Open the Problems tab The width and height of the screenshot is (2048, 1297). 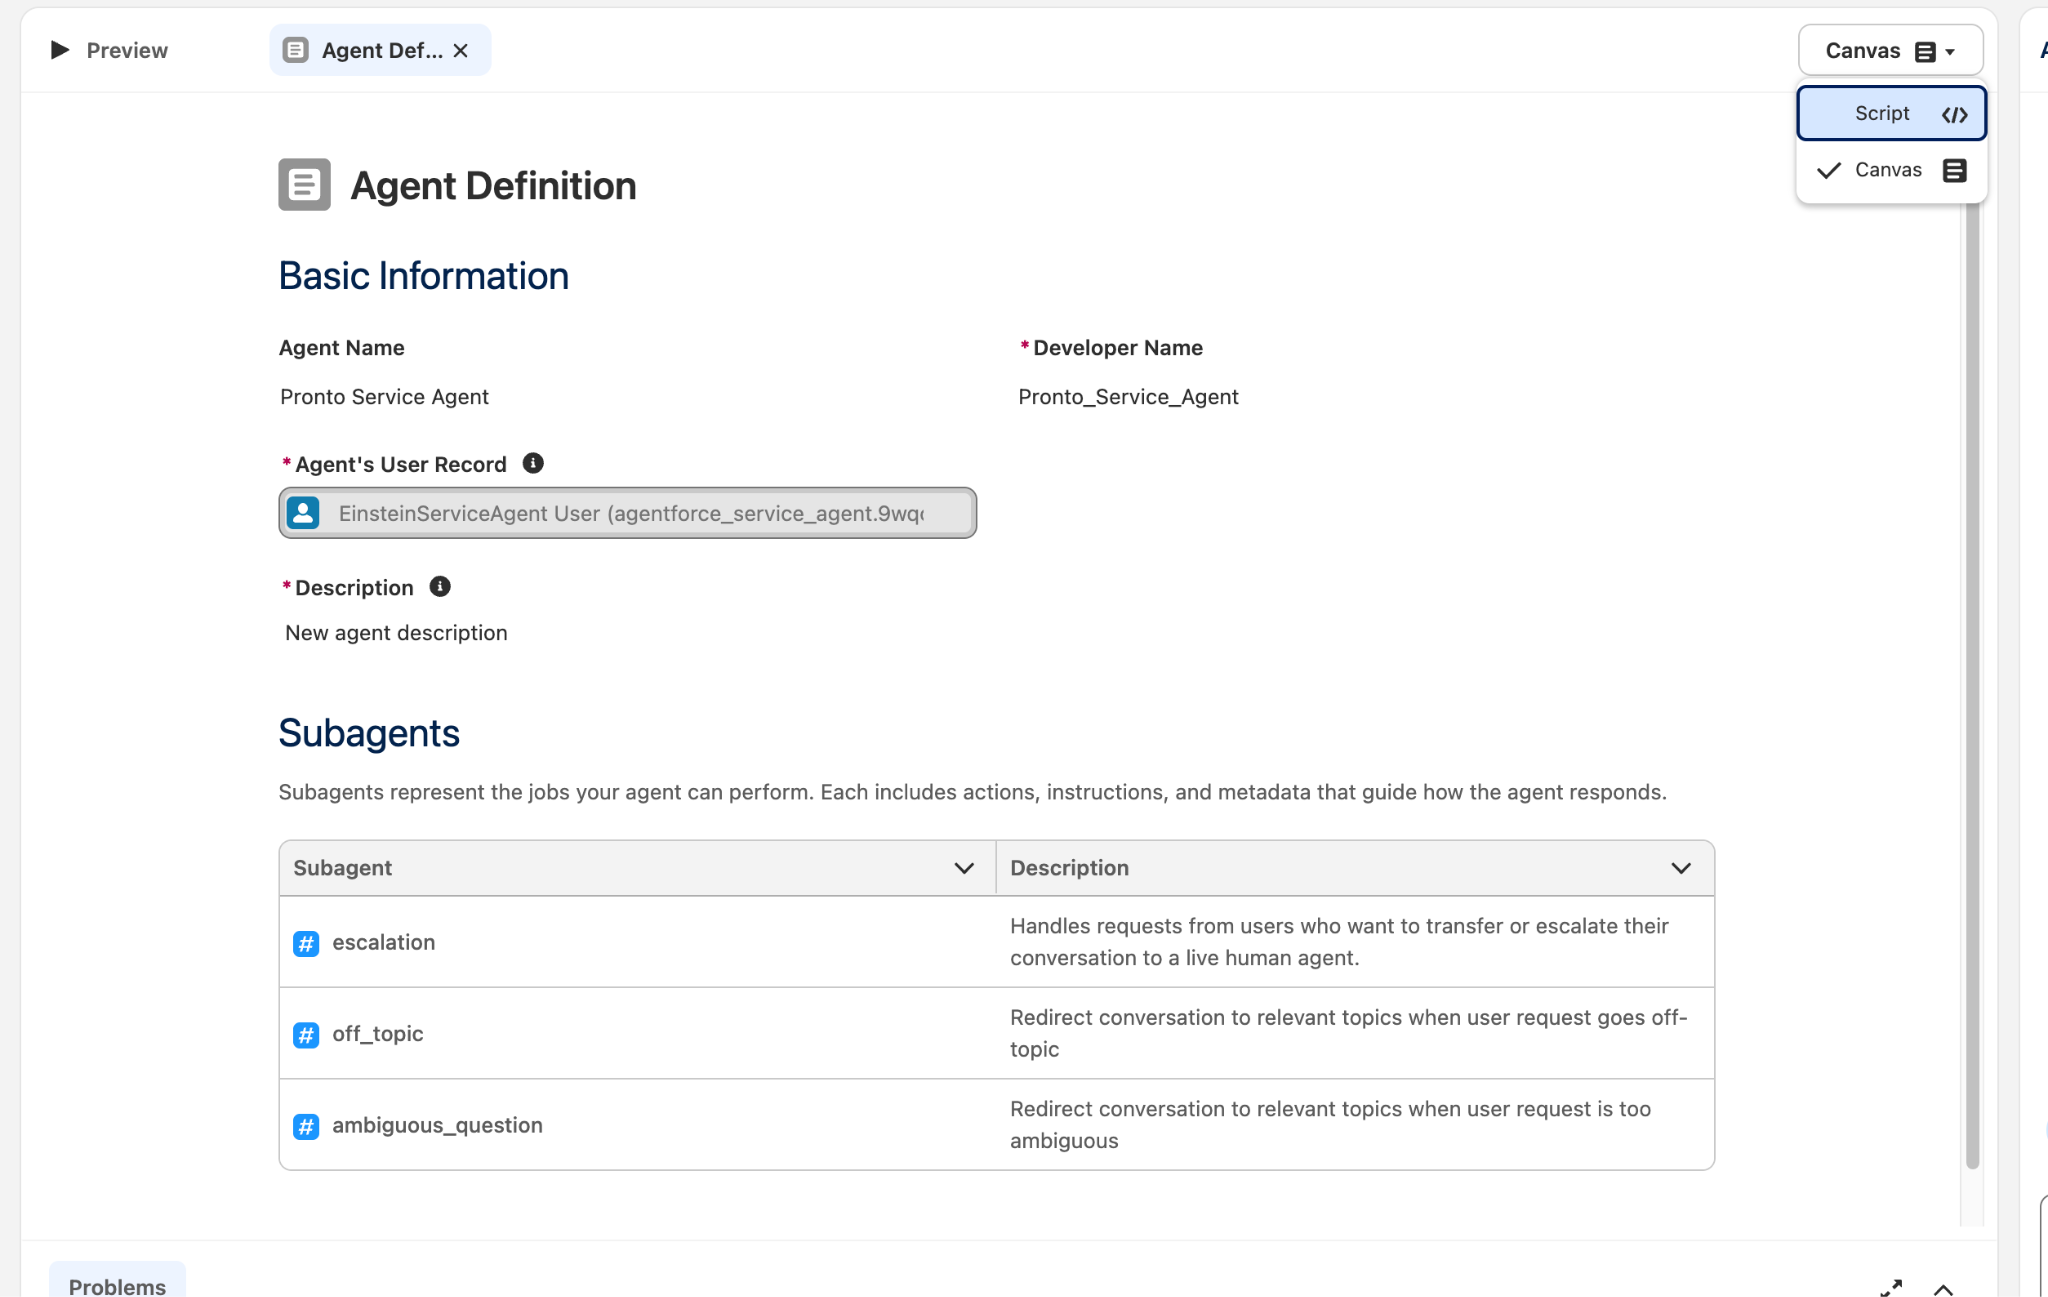[117, 1285]
